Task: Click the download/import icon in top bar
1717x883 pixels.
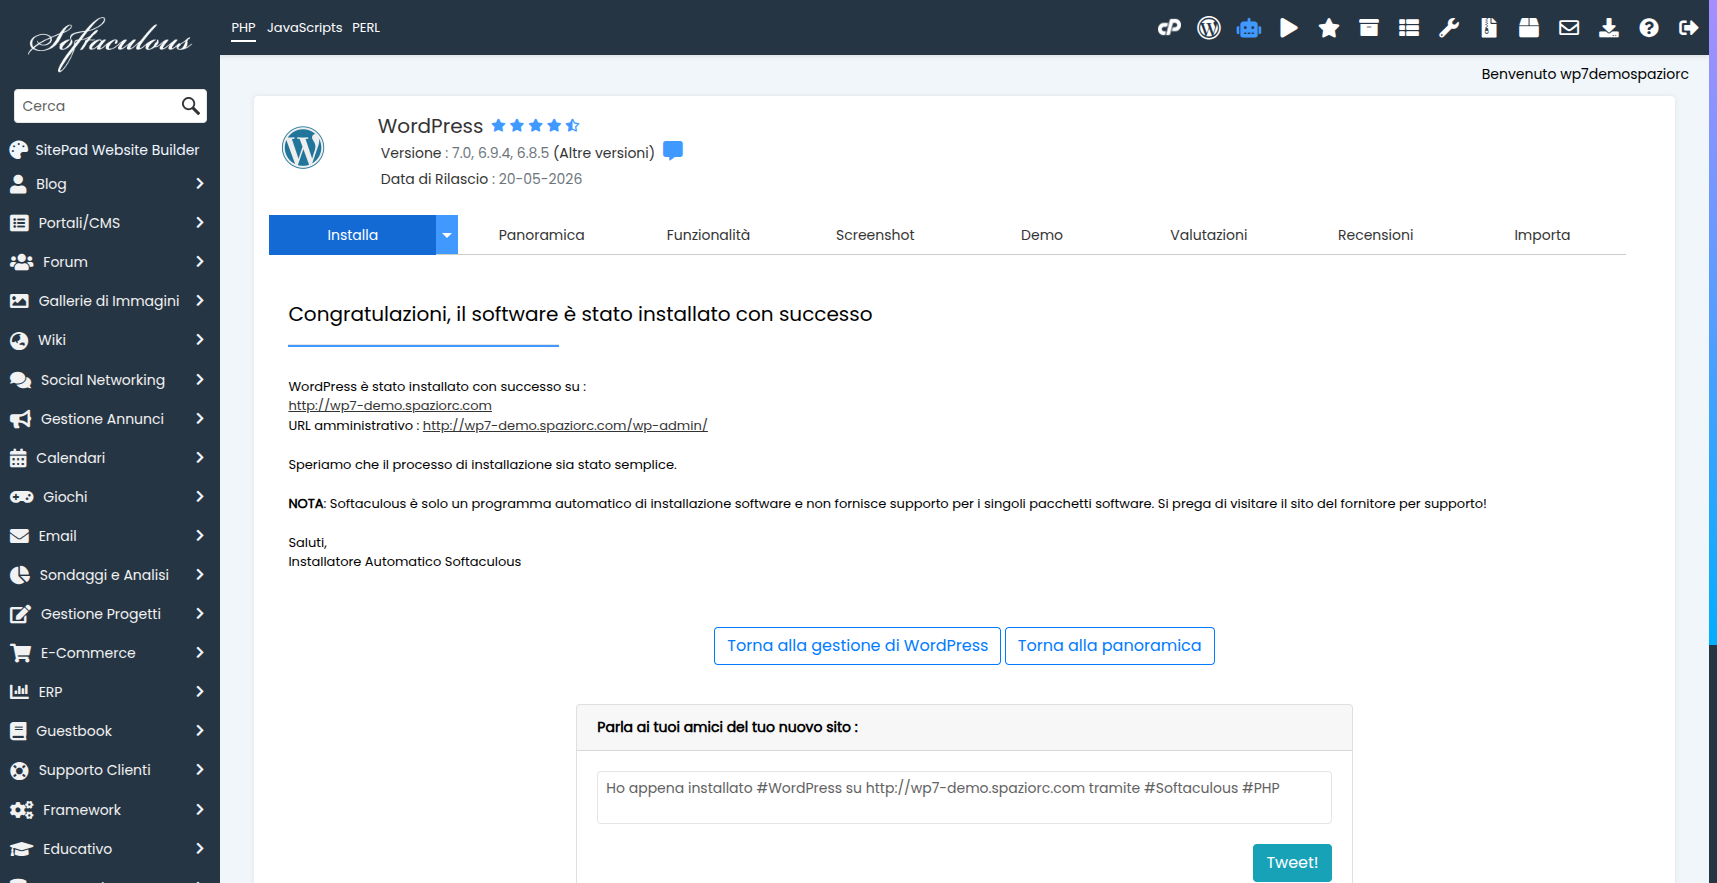Action: coord(1609,28)
